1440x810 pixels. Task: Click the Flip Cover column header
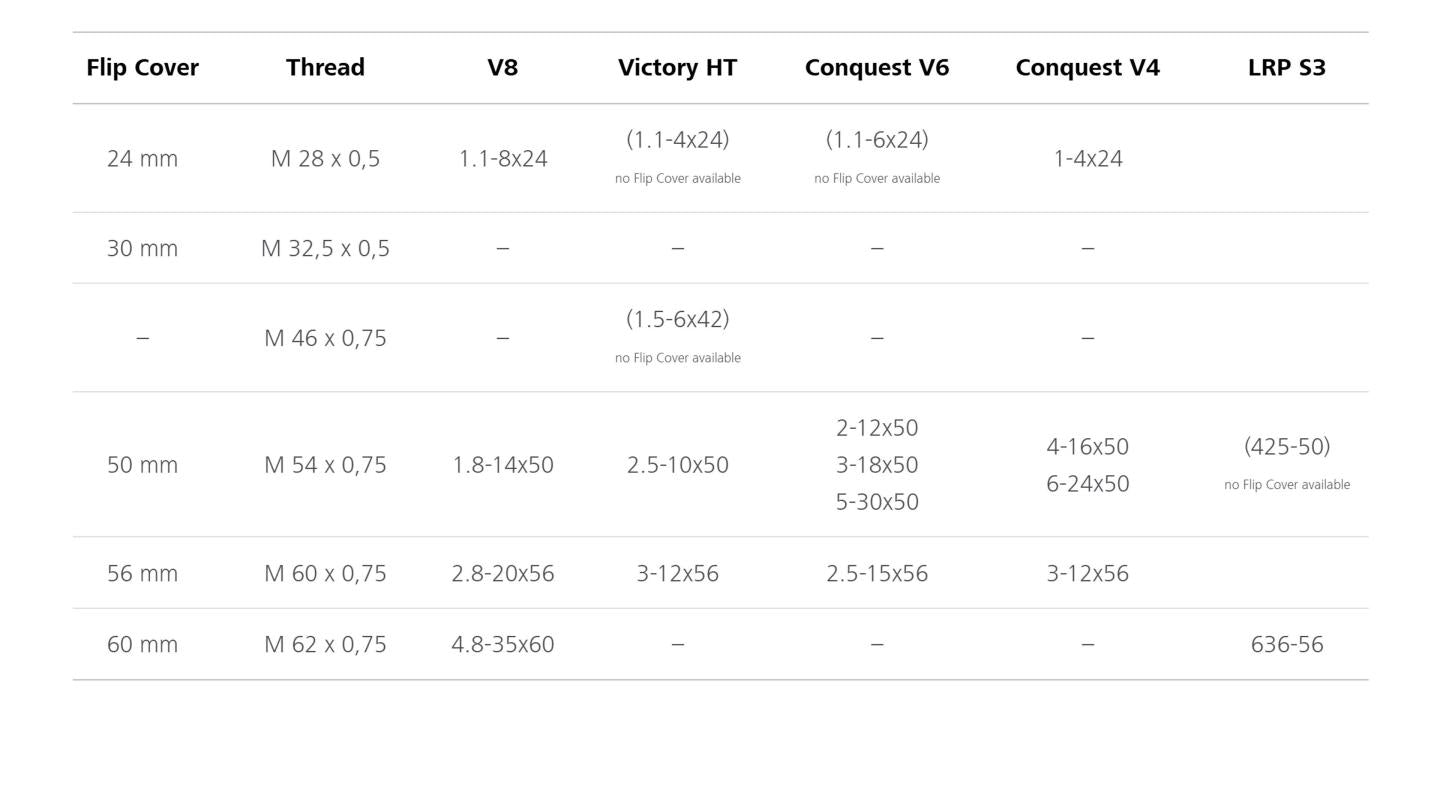tap(142, 67)
